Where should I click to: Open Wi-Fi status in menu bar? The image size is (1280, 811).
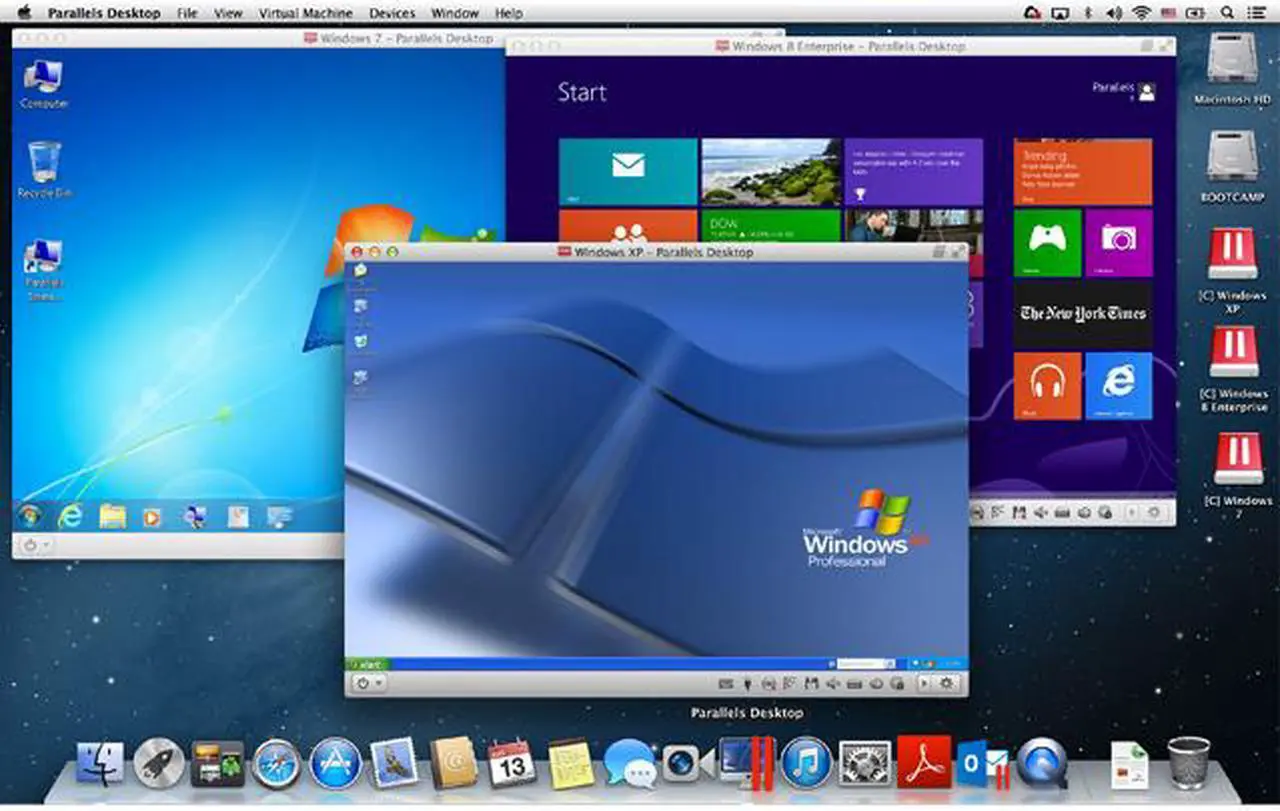point(1142,13)
